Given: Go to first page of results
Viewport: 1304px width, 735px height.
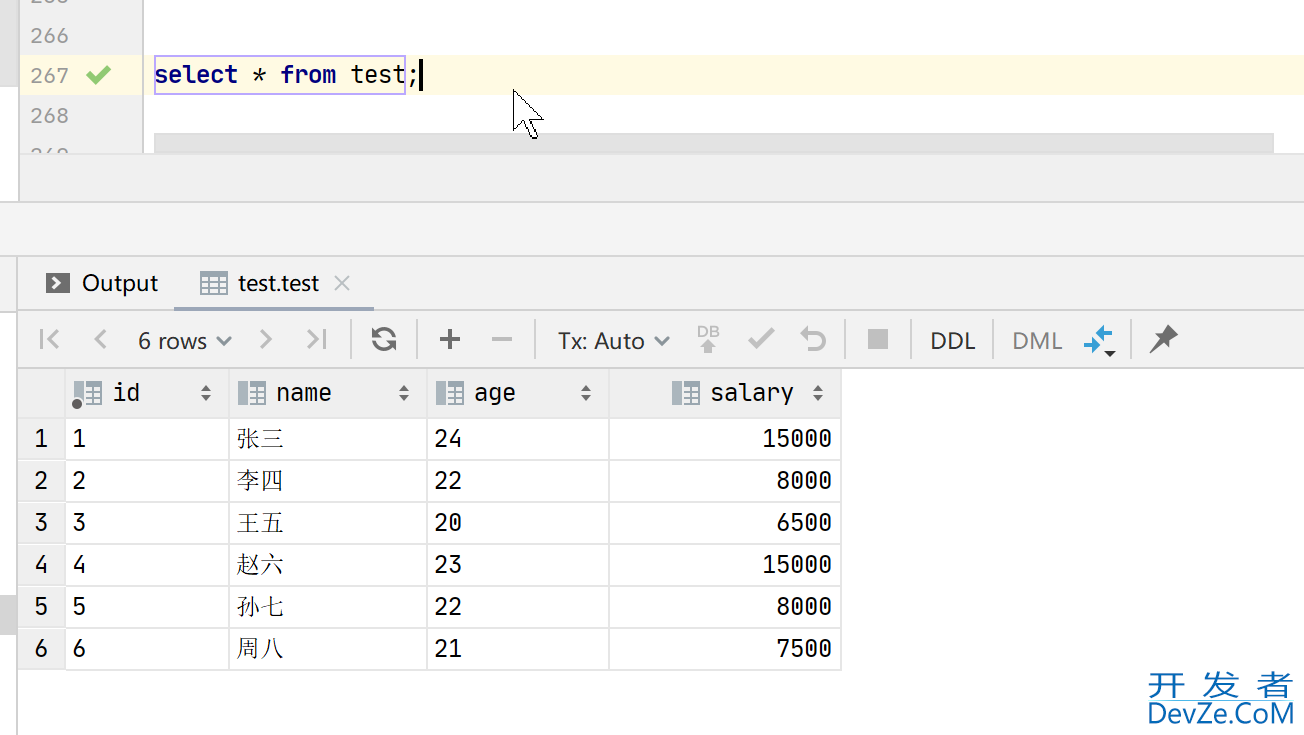Looking at the screenshot, I should click(49, 340).
